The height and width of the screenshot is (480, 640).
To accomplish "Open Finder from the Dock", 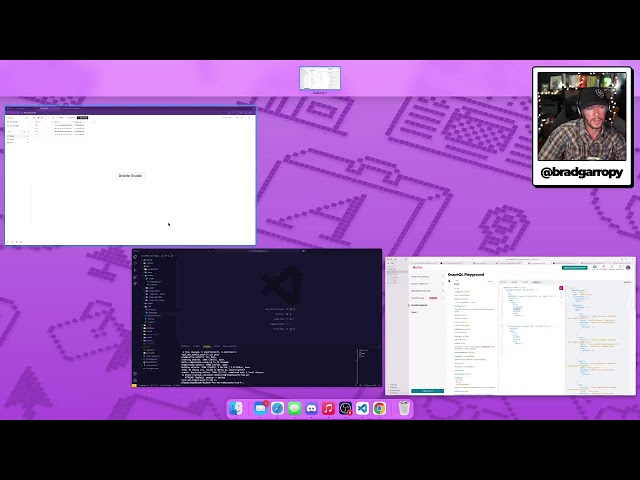I will coord(236,408).
